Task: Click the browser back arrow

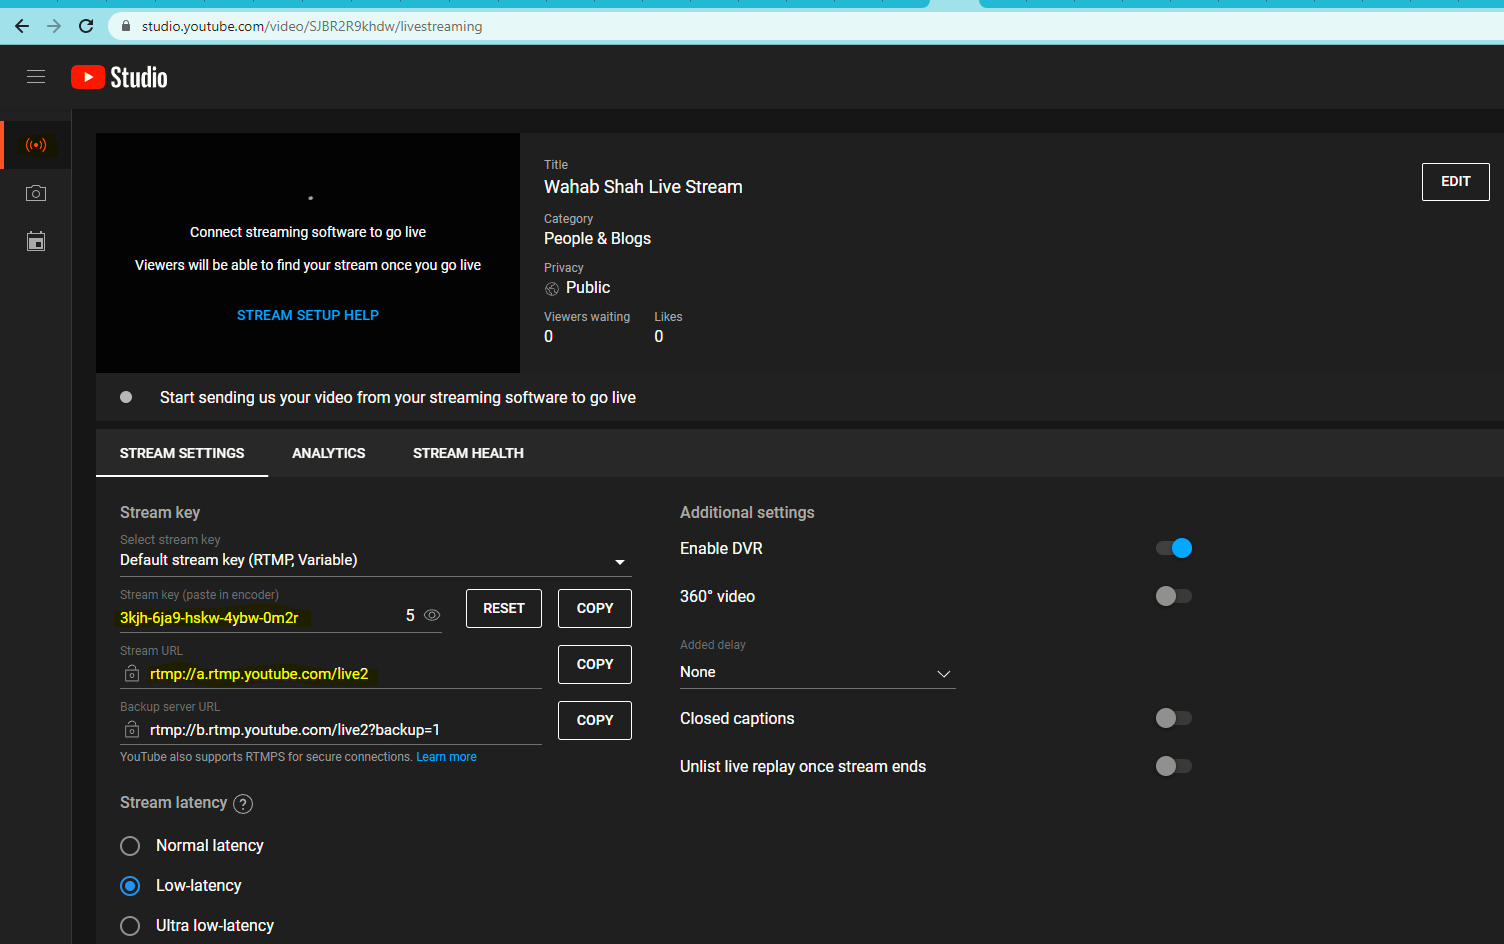Action: click(x=22, y=26)
